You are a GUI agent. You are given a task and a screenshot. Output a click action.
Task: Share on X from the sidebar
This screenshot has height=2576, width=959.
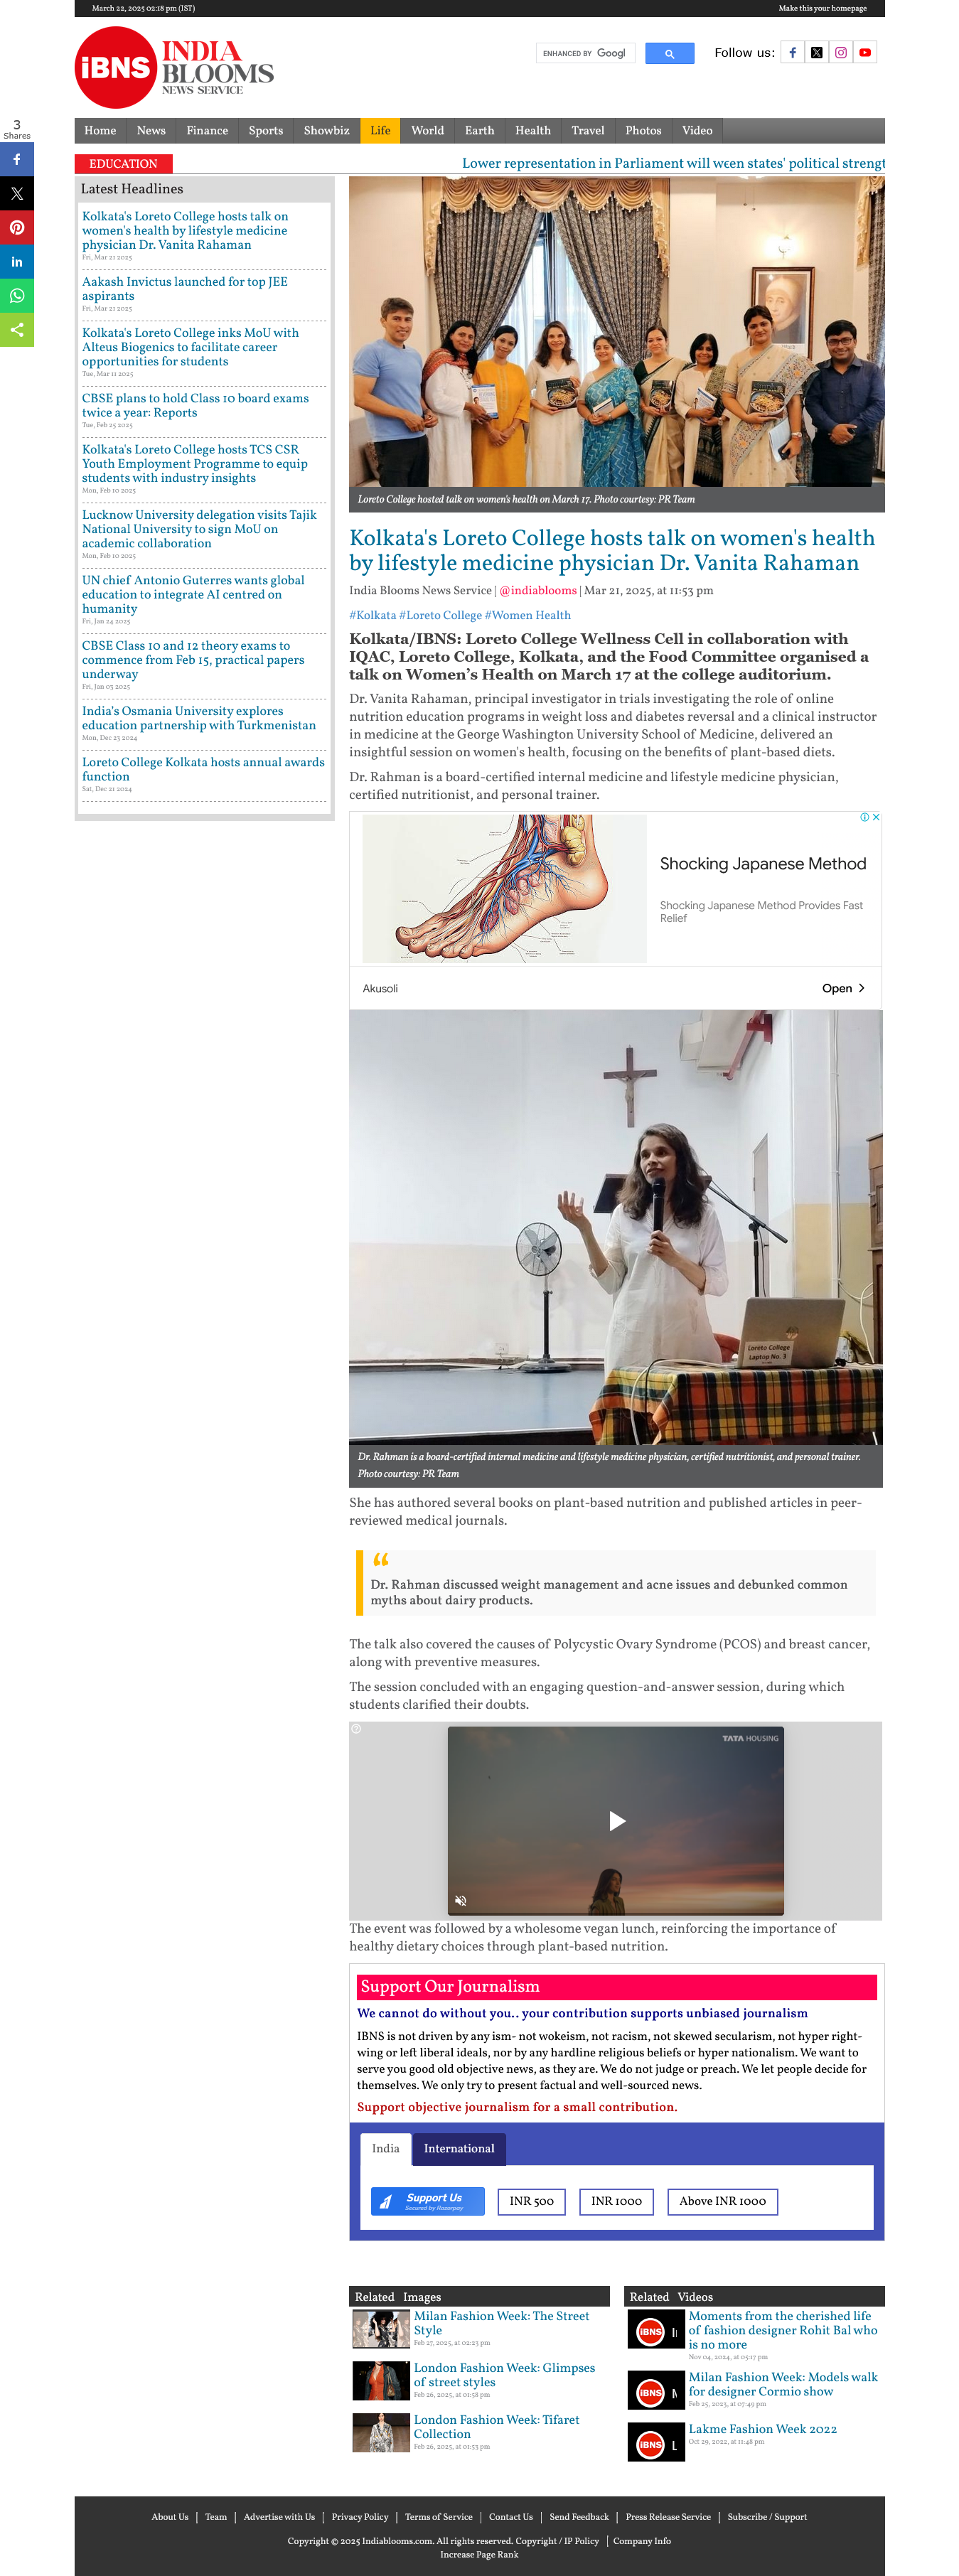click(17, 193)
